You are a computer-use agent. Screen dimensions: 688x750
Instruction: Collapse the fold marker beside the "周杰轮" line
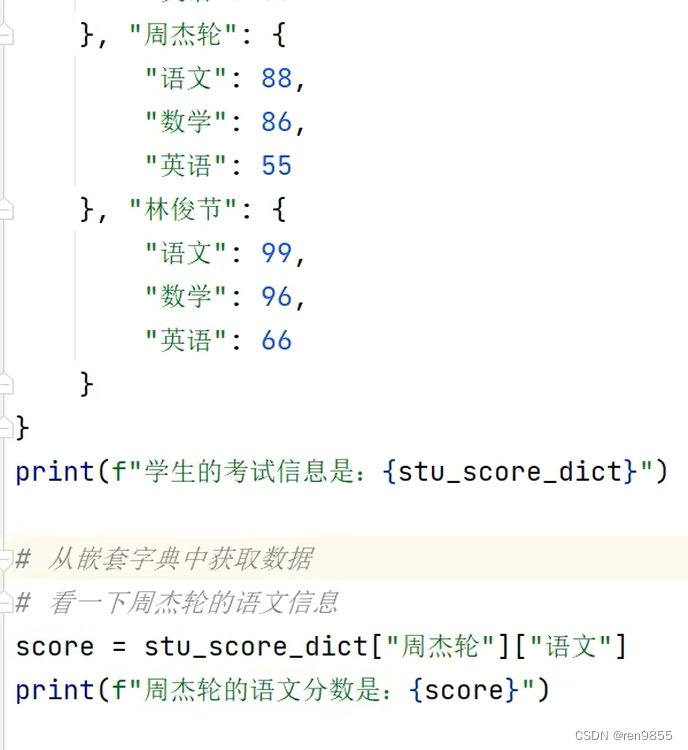point(6,35)
